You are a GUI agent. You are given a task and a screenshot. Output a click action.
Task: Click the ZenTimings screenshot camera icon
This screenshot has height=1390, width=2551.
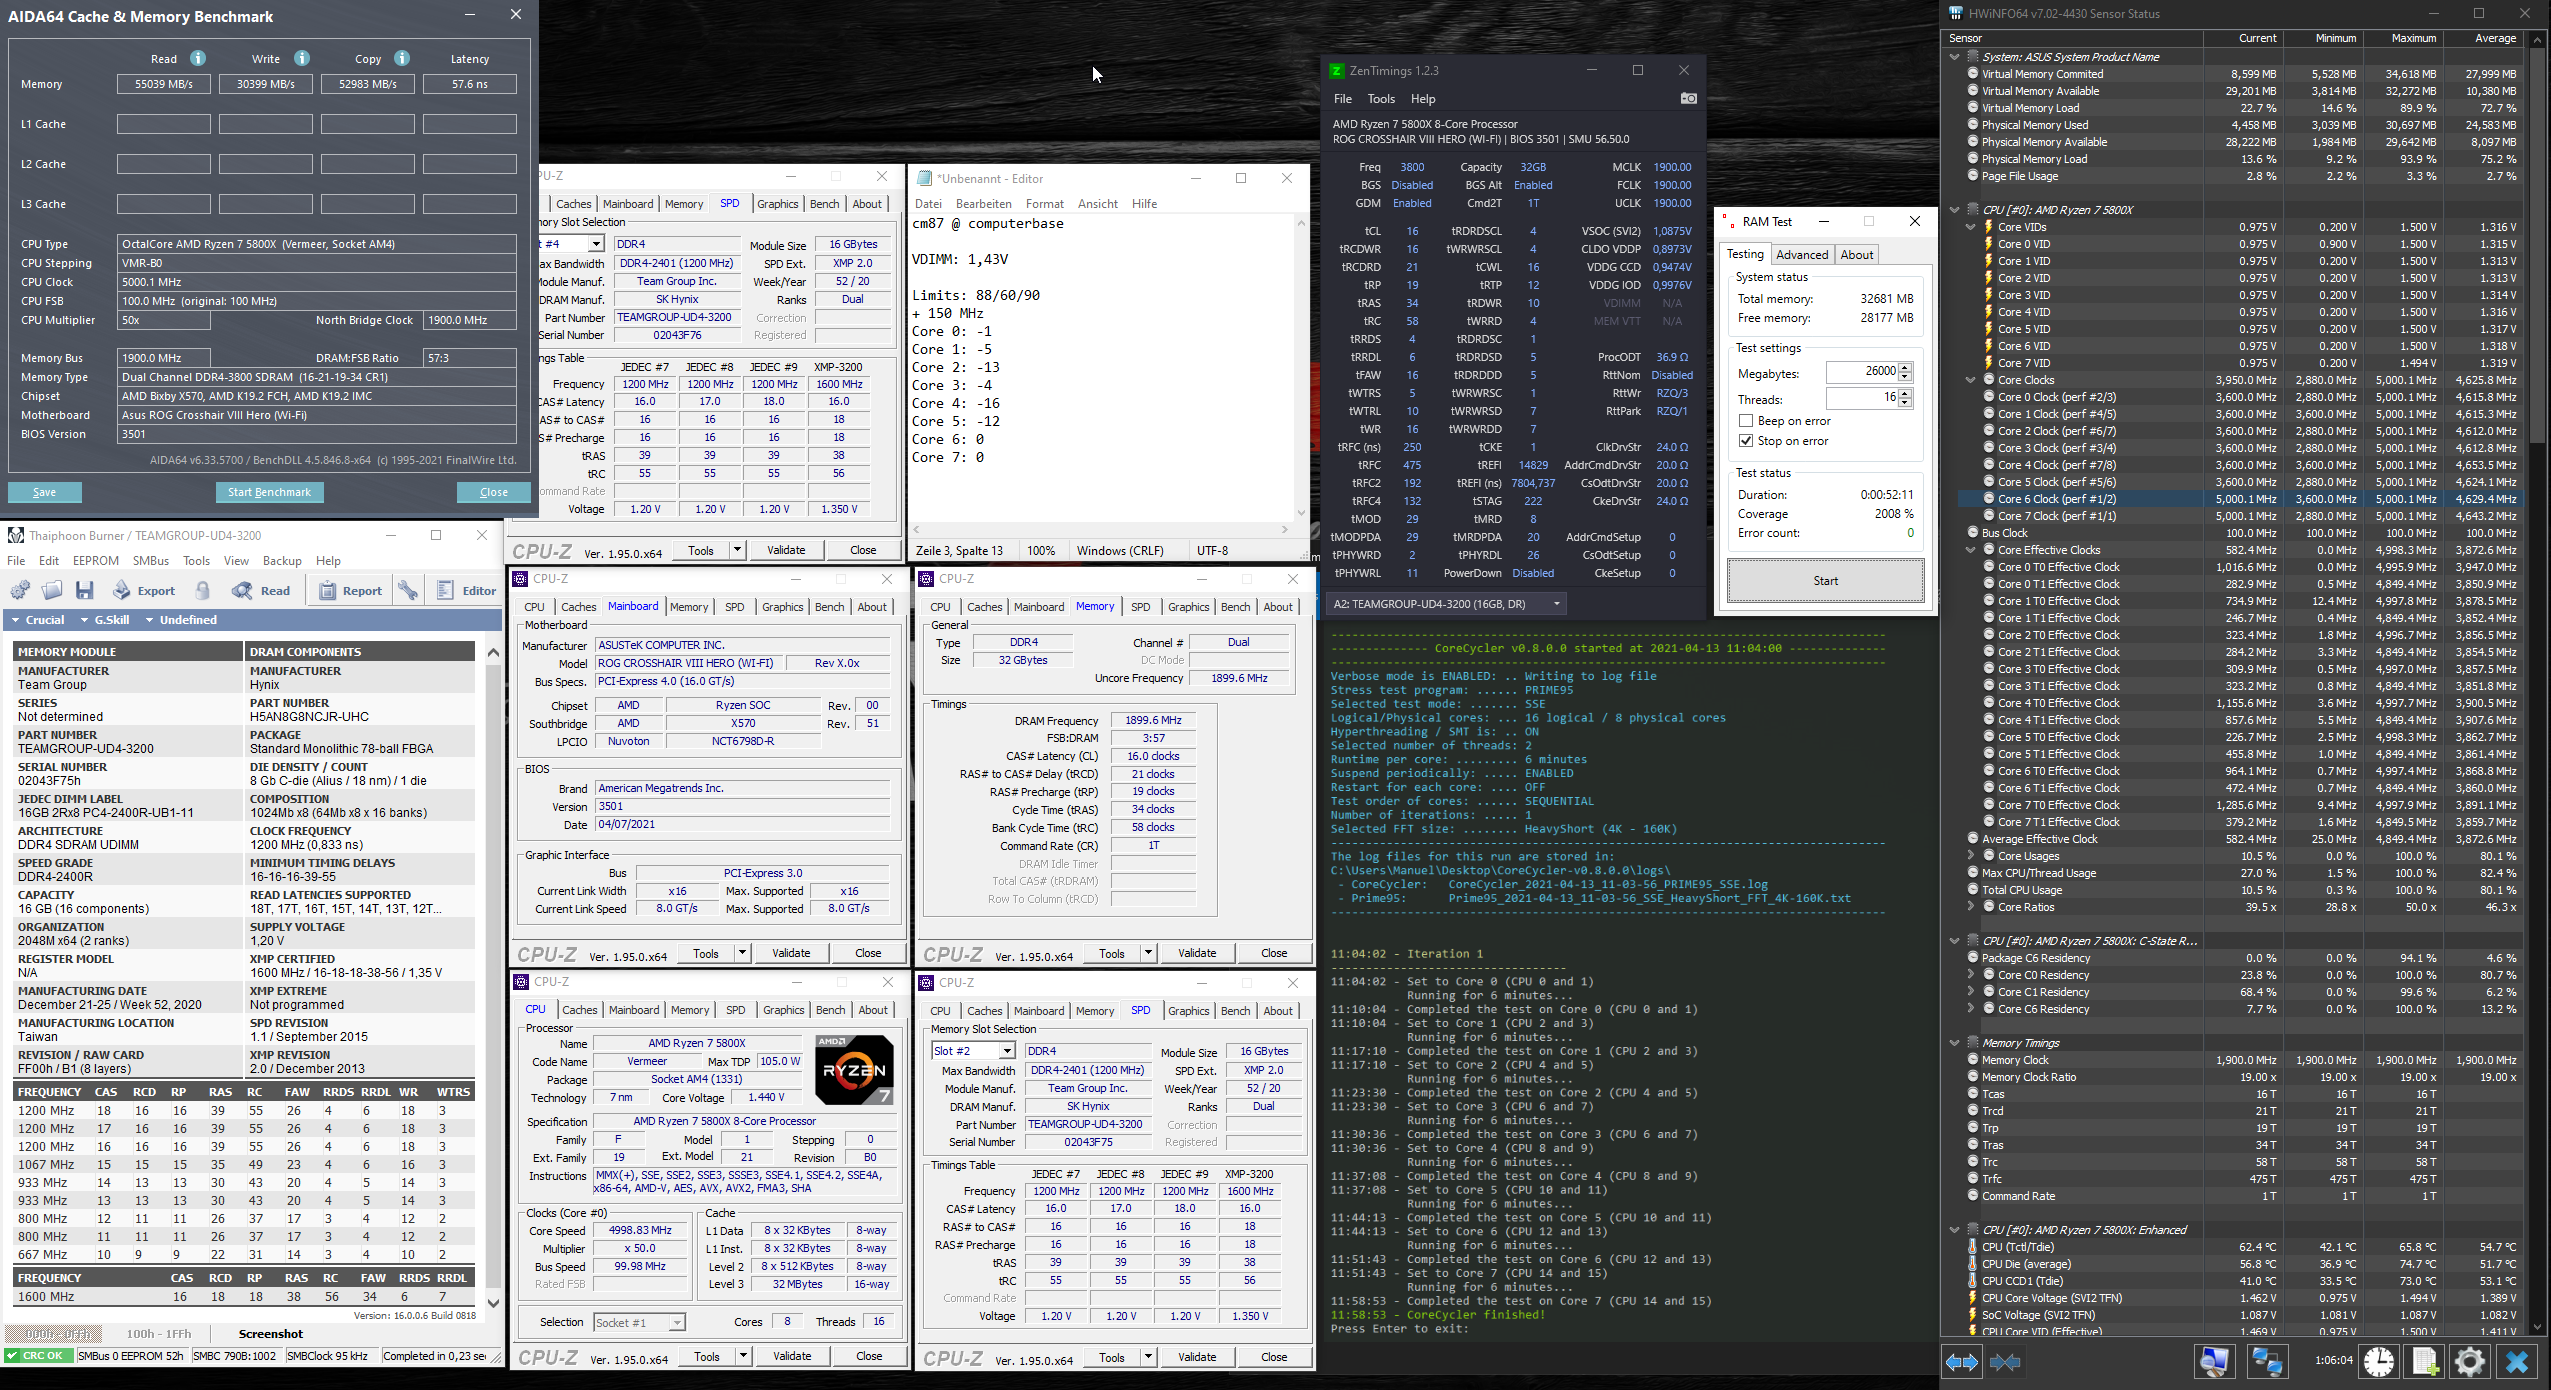(1688, 98)
